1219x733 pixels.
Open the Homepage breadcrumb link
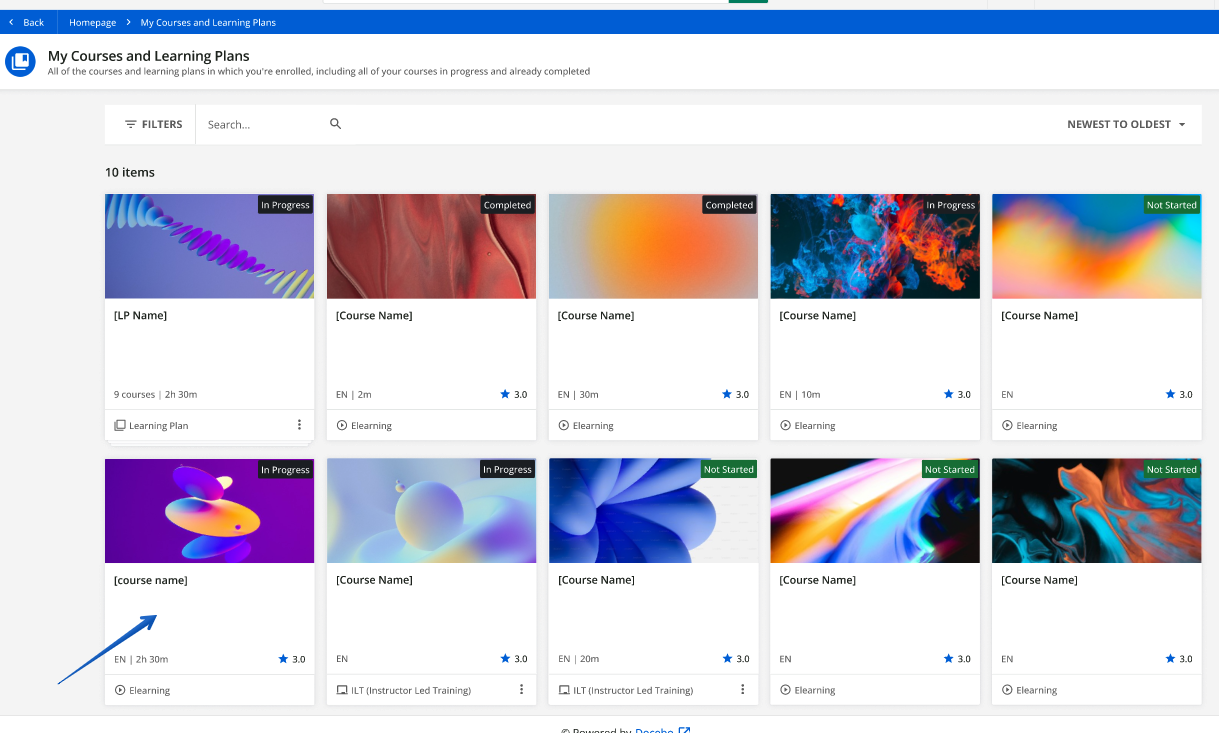(92, 22)
